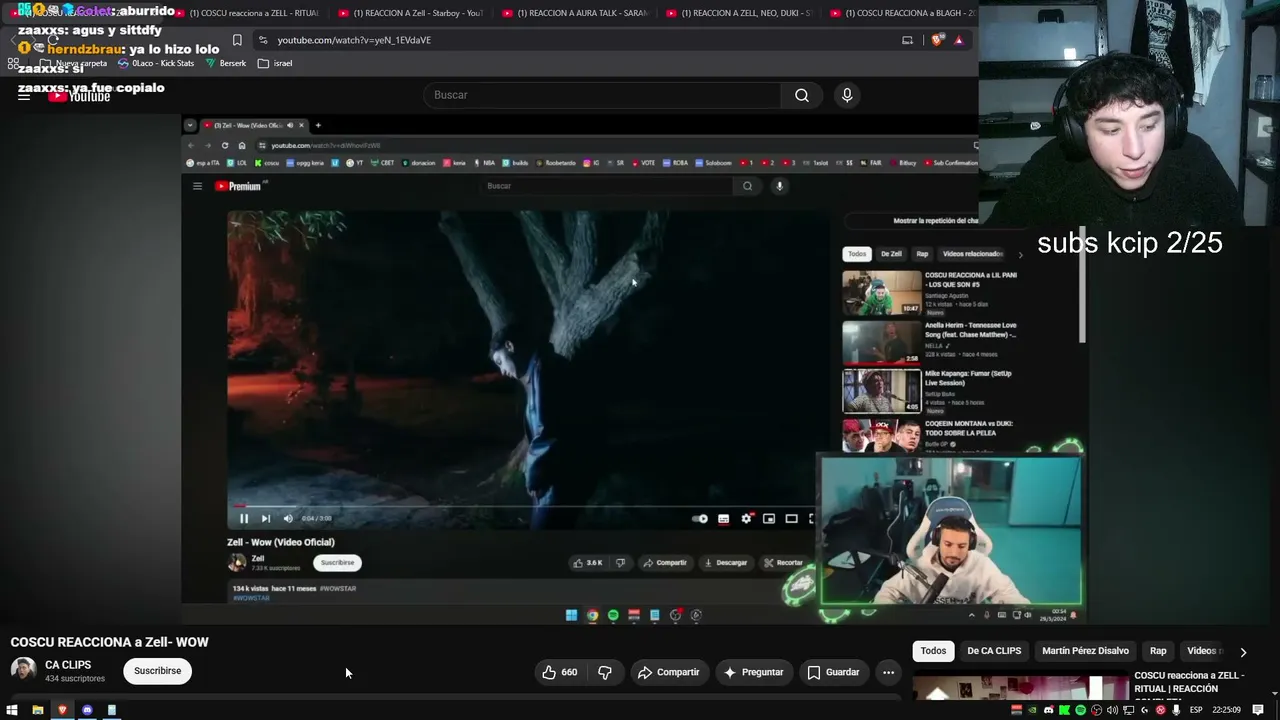Open the more actions three-dot menu
This screenshot has height=720, width=1280.
[x=888, y=672]
